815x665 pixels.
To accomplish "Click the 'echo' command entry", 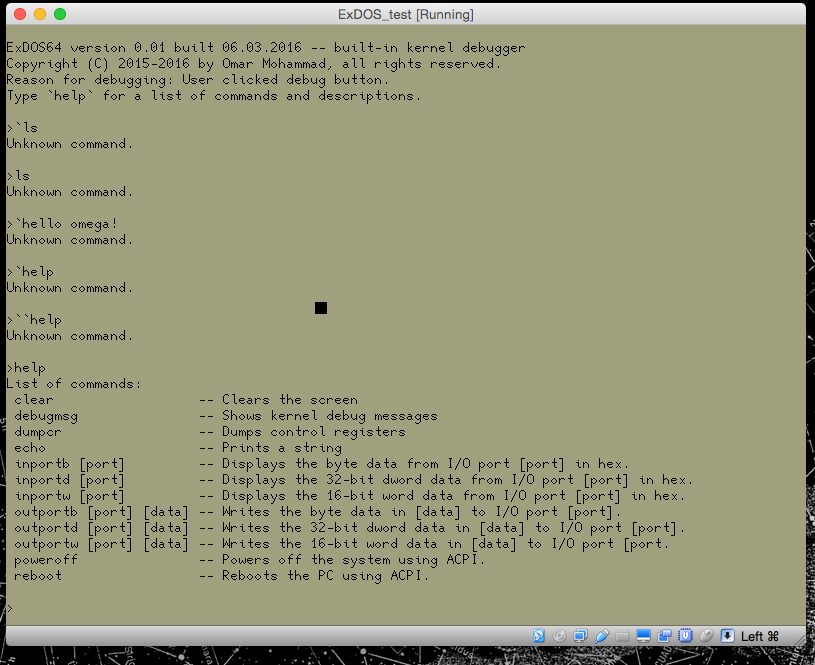I will point(30,448).
